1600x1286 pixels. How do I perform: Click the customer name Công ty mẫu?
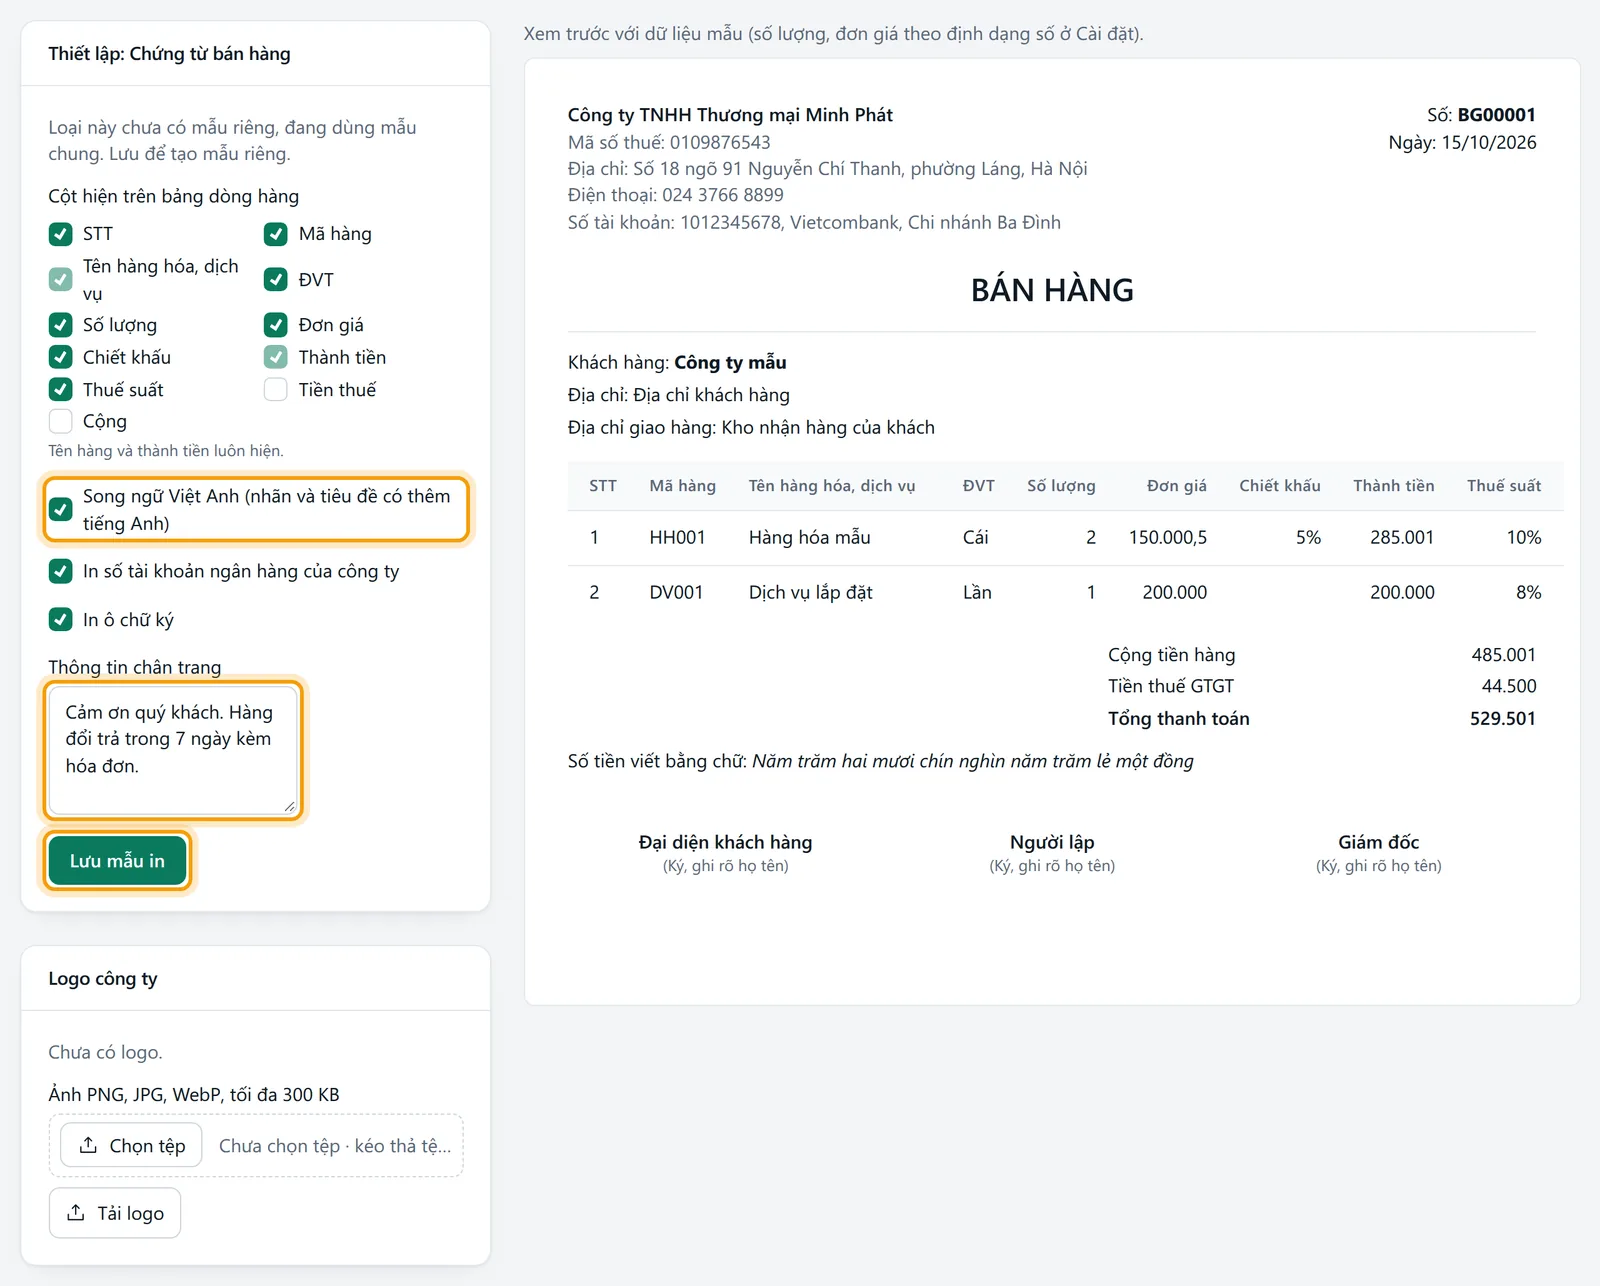pyautogui.click(x=730, y=362)
